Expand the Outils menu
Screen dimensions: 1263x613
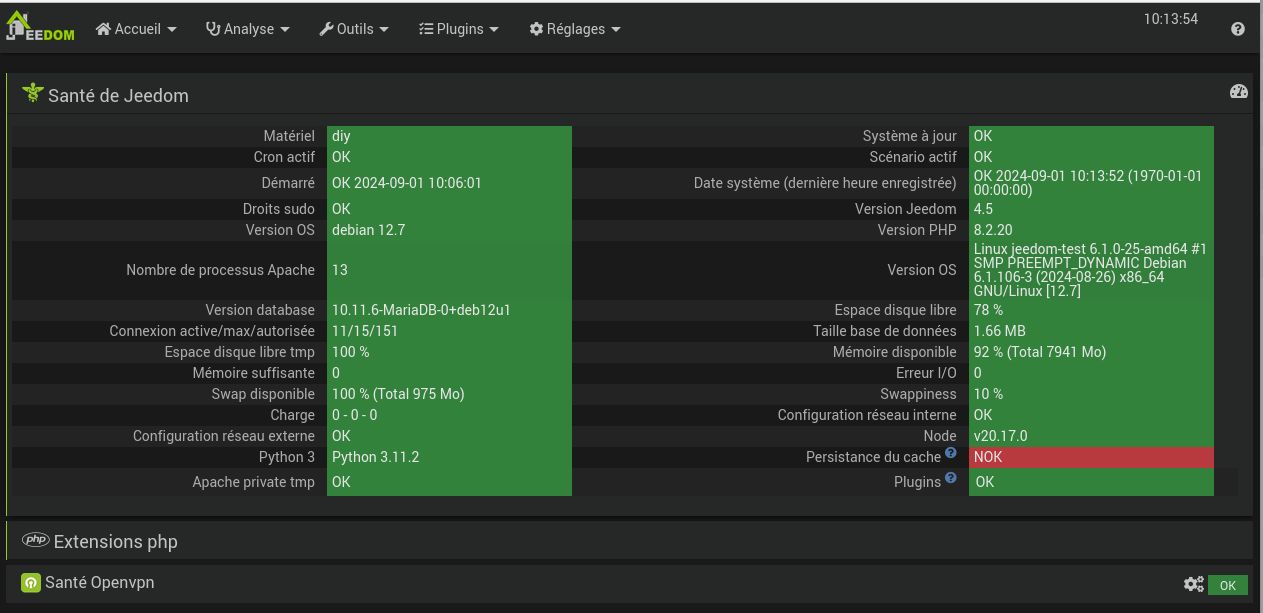pyautogui.click(x=354, y=29)
